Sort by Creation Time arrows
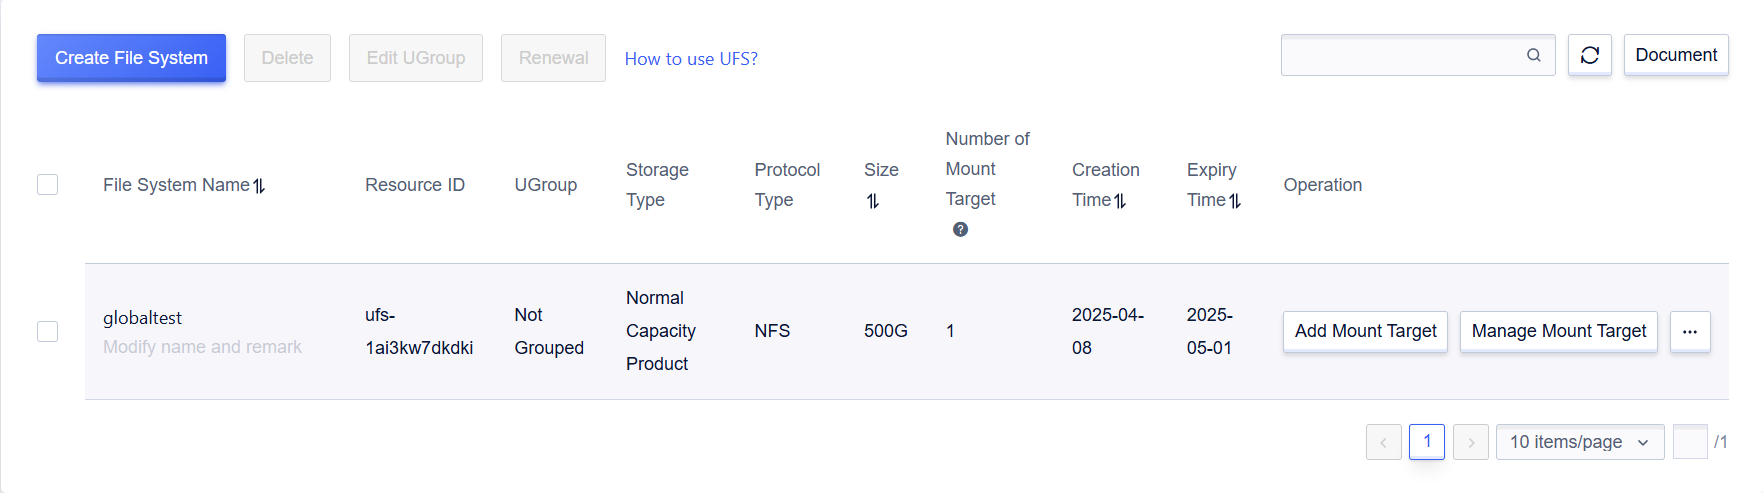The width and height of the screenshot is (1763, 493). pyautogui.click(x=1120, y=201)
